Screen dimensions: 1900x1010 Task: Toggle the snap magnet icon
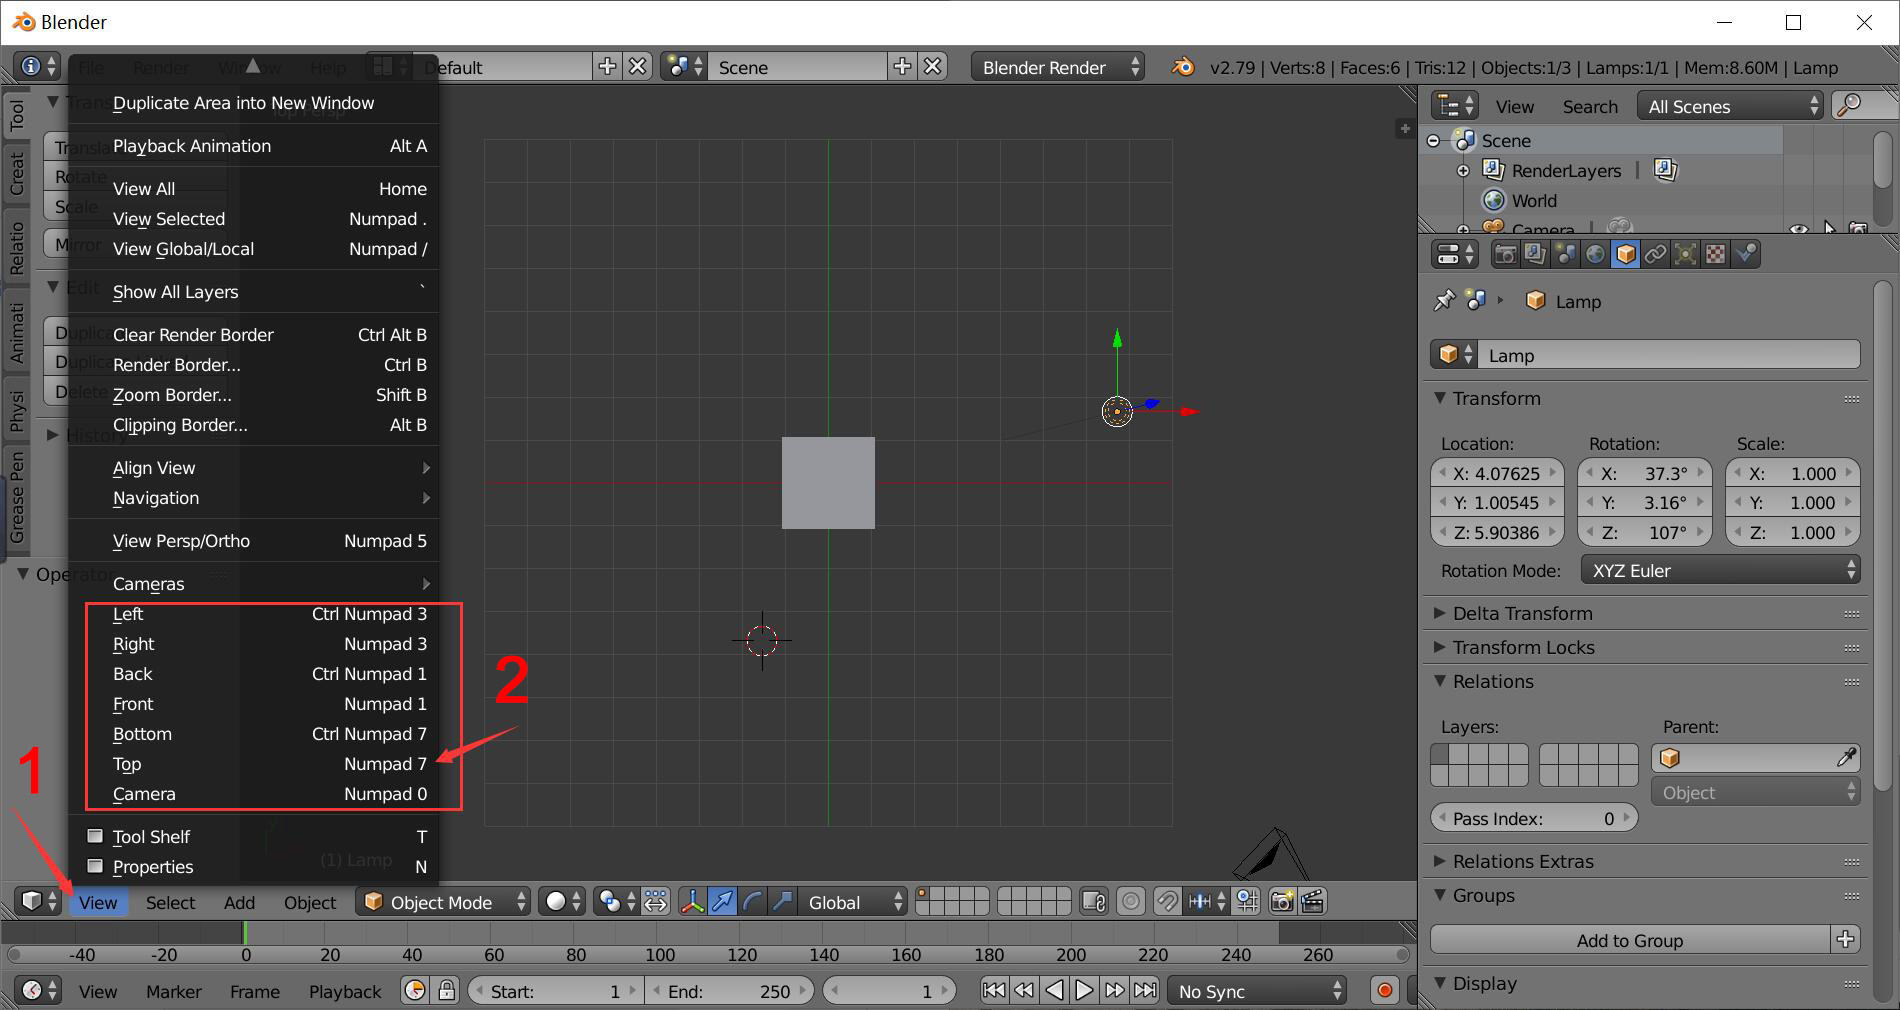pos(1167,902)
